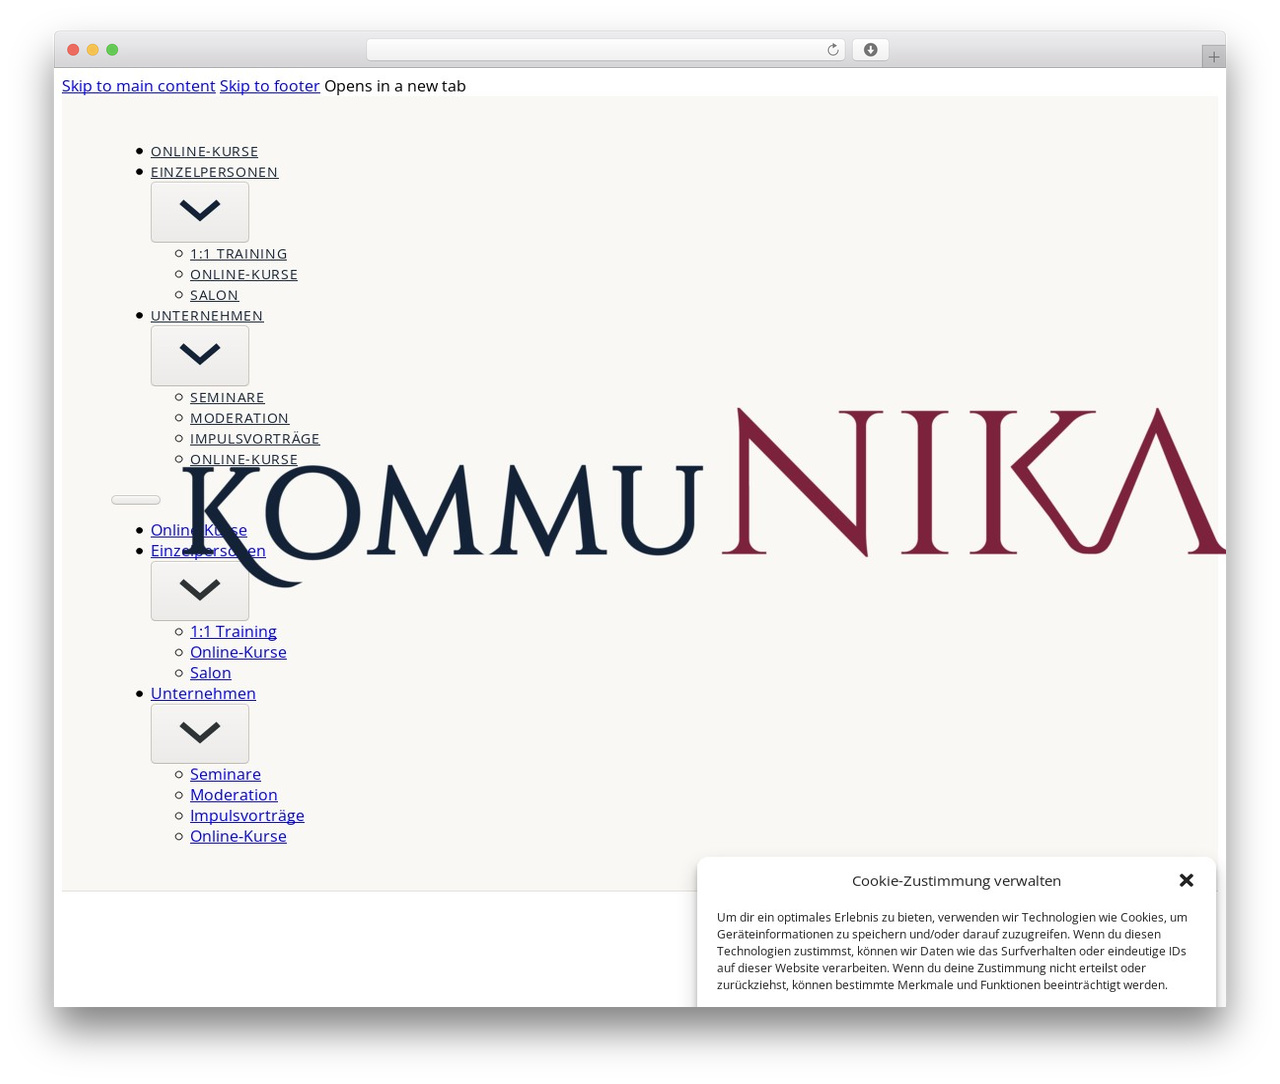This screenshot has width=1280, height=1084.
Task: Click the blue Salon link
Action: [210, 673]
